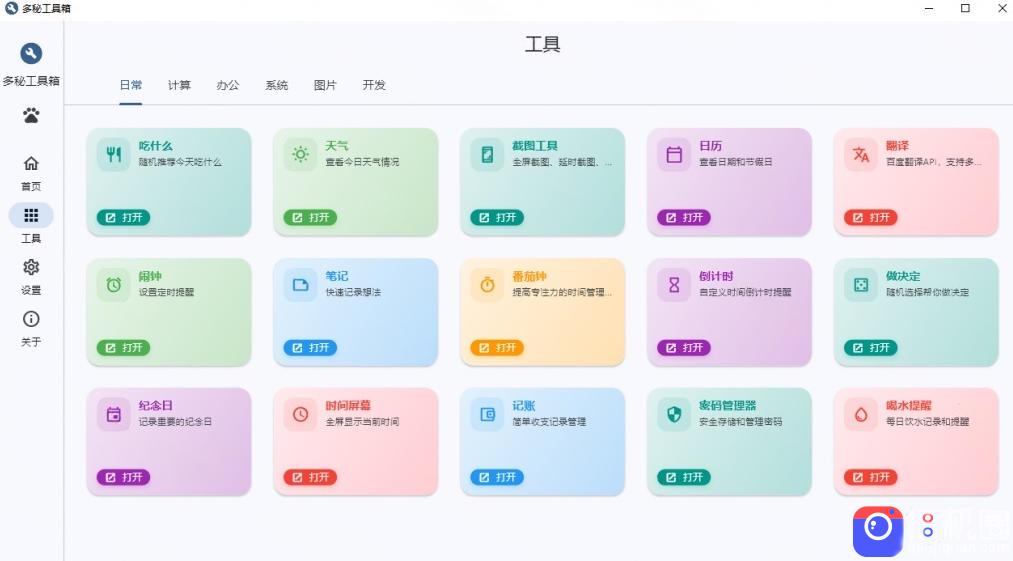Switch to the 开发 tab

(x=374, y=85)
